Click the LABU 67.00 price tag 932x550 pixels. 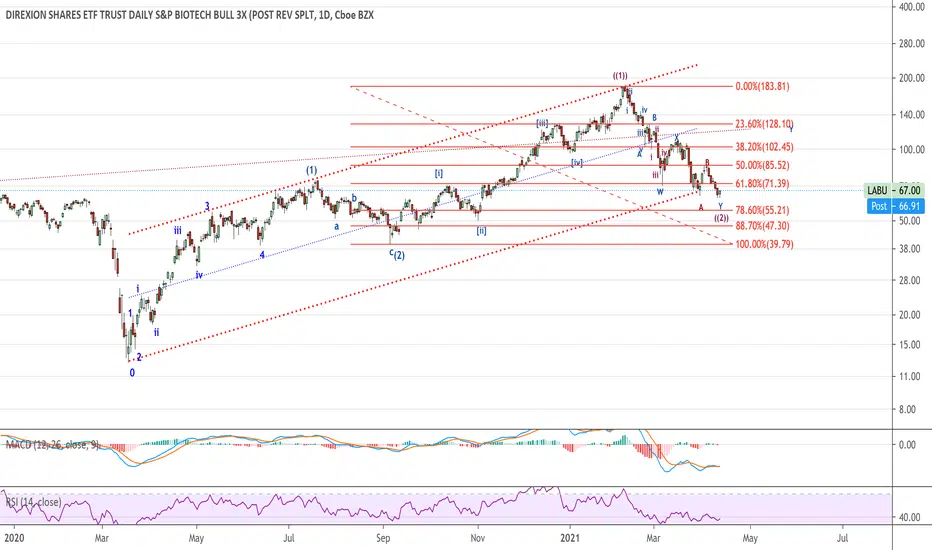click(x=894, y=190)
